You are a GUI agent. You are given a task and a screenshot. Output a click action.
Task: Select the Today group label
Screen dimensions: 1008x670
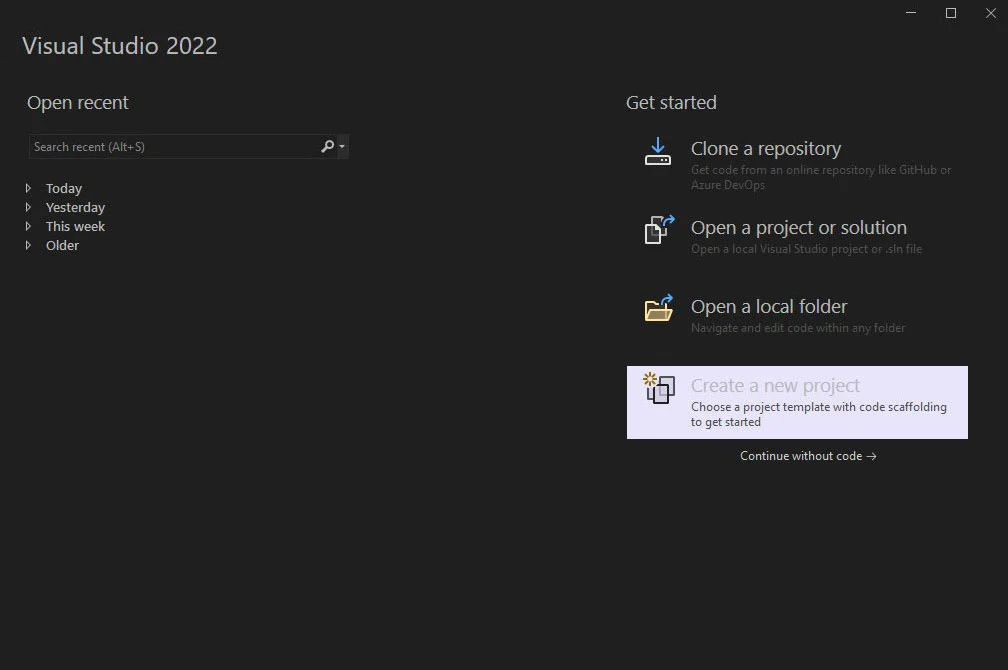66,188
